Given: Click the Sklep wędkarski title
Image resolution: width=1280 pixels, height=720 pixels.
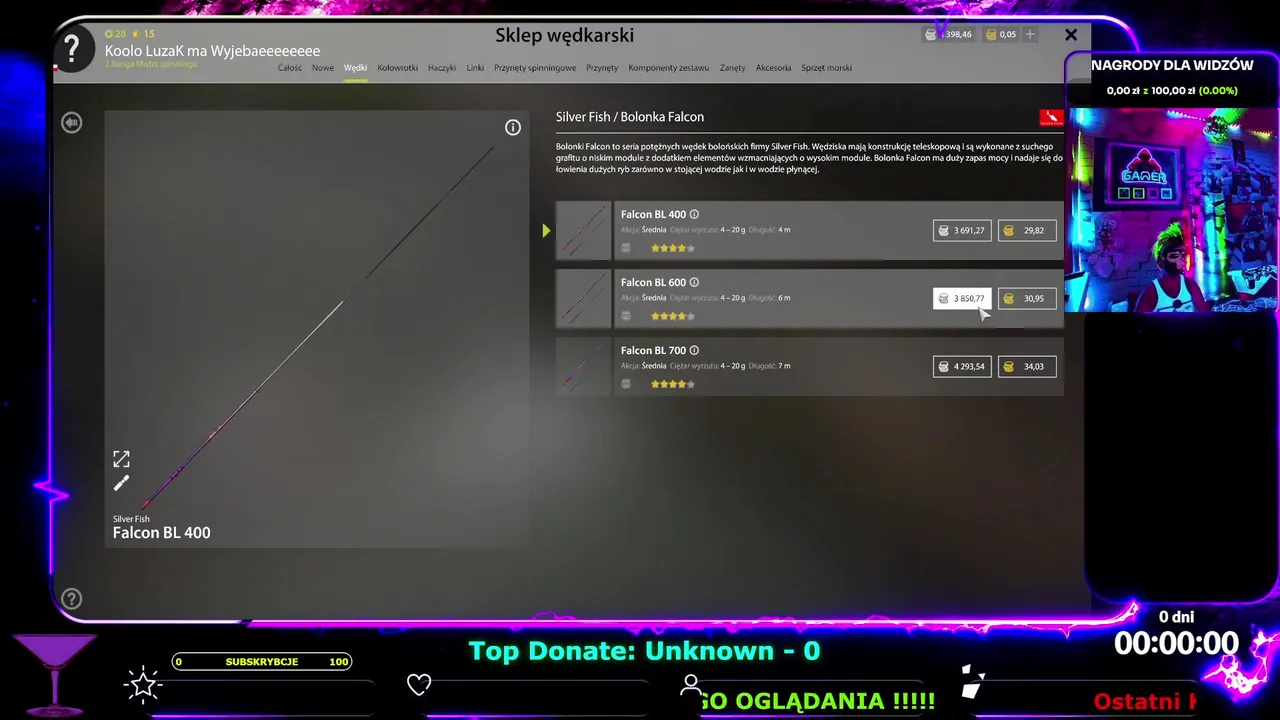Looking at the screenshot, I should pos(564,36).
